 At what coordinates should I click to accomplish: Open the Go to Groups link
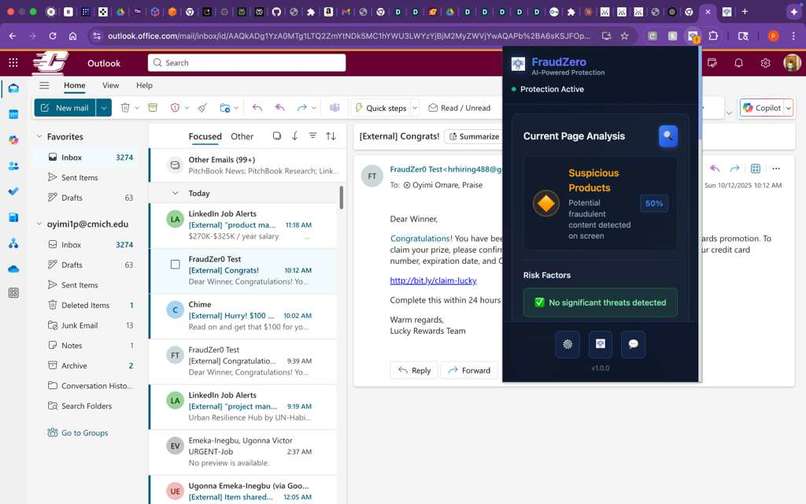(85, 433)
